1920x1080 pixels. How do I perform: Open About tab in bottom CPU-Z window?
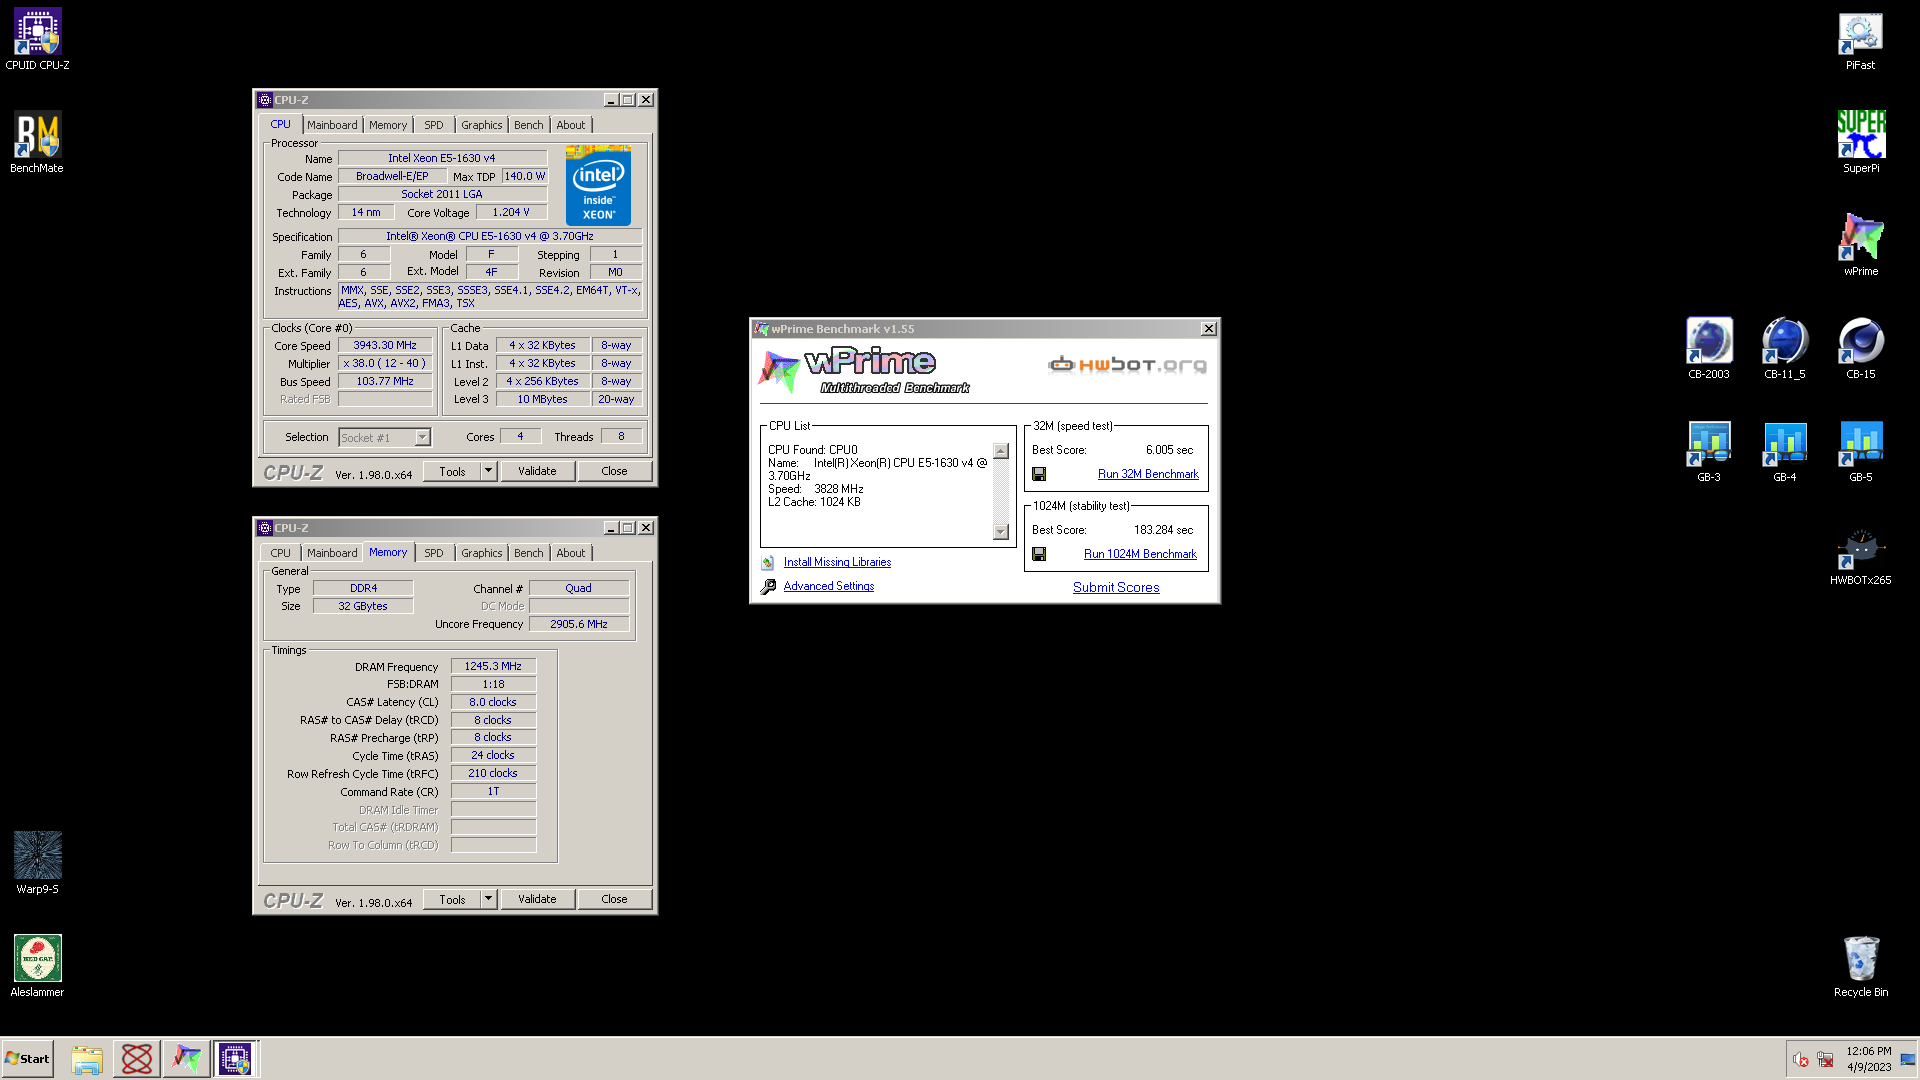pyautogui.click(x=571, y=553)
